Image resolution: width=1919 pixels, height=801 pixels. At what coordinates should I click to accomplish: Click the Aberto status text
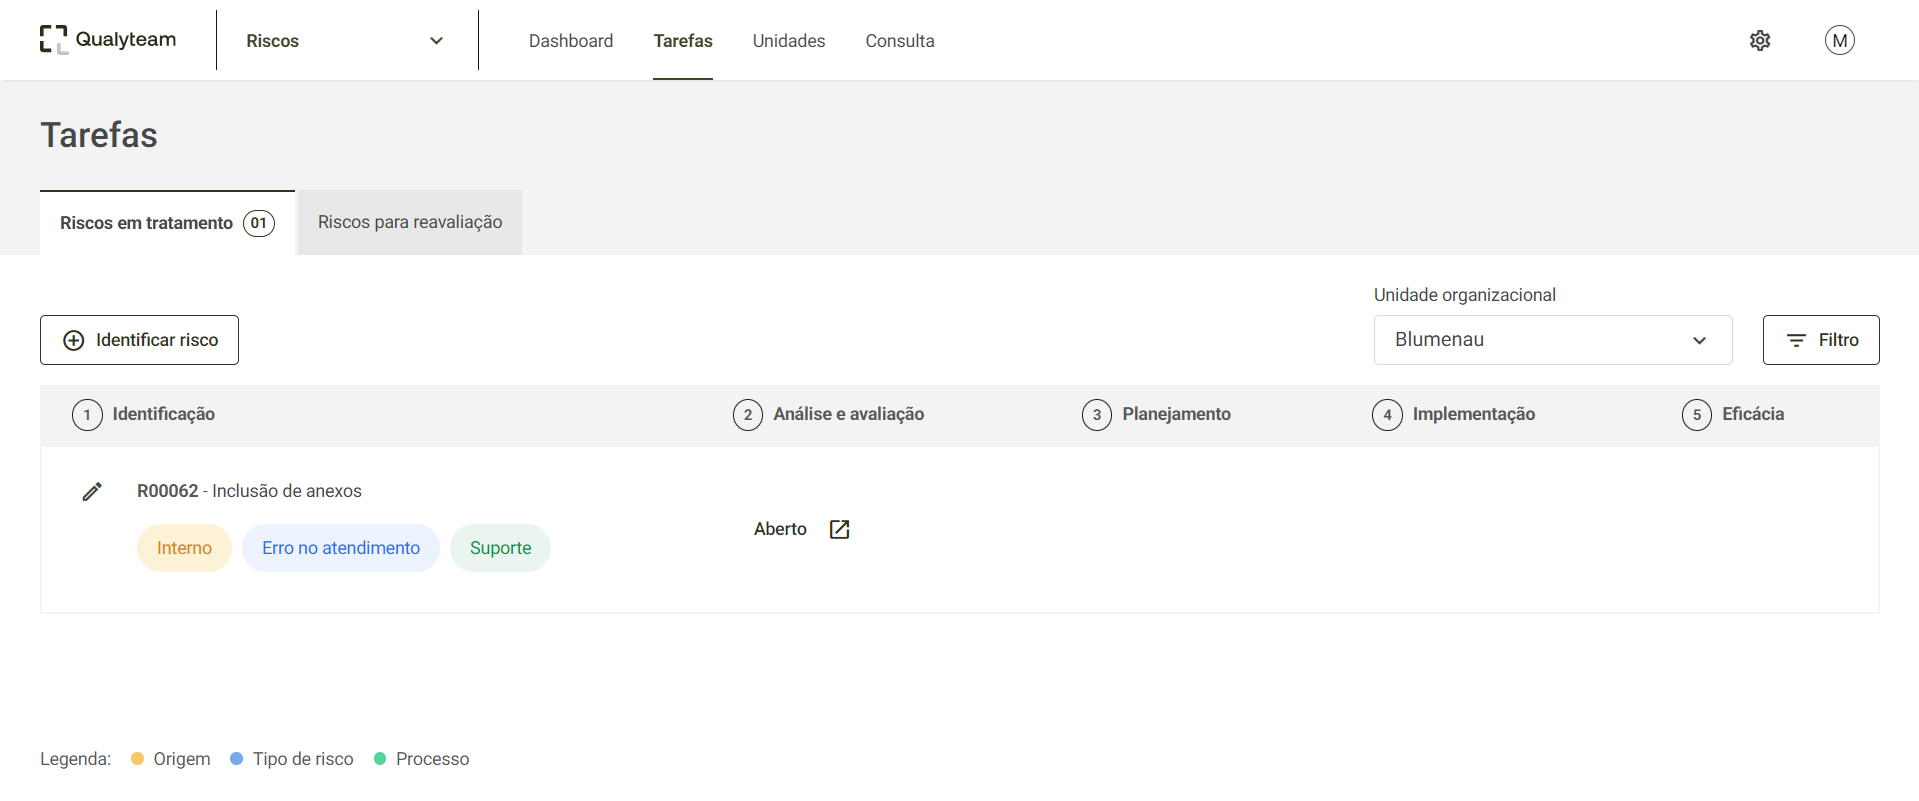pyautogui.click(x=780, y=529)
